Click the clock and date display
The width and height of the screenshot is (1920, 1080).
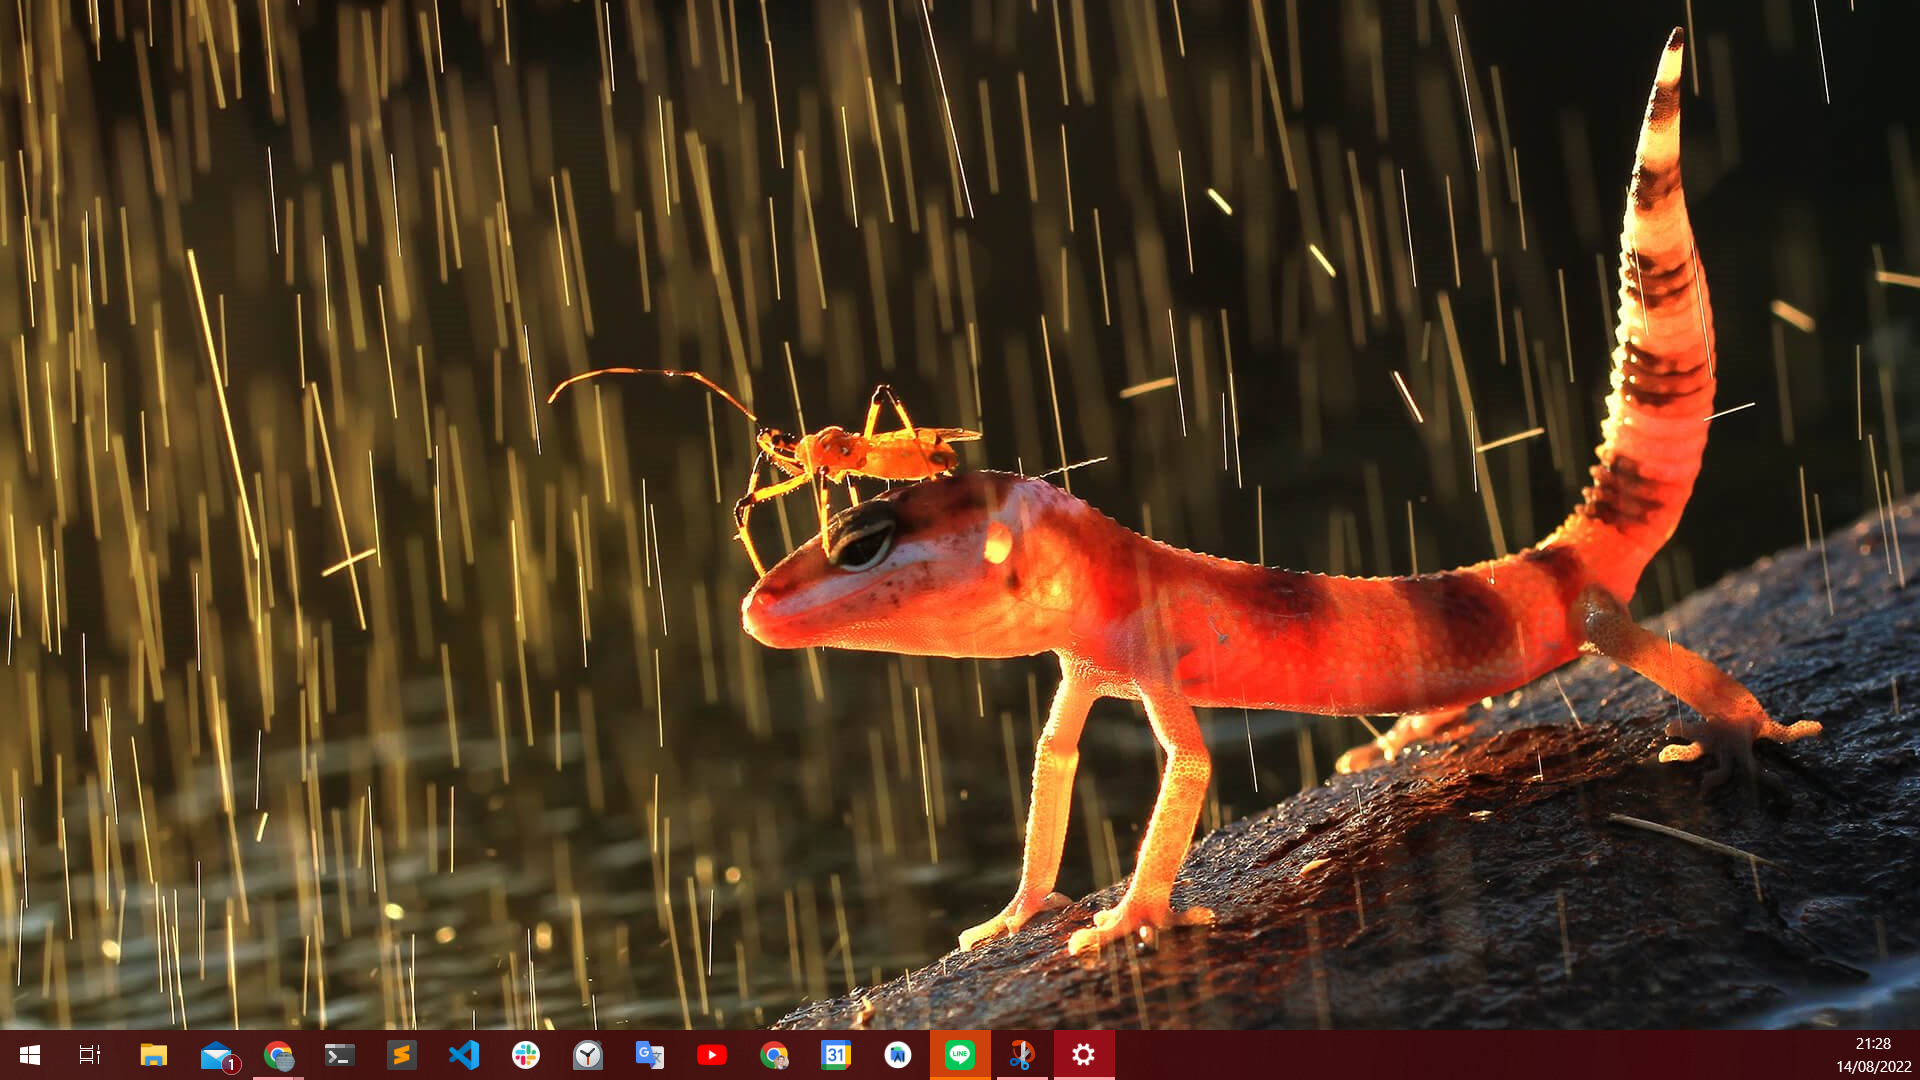[1873, 1055]
